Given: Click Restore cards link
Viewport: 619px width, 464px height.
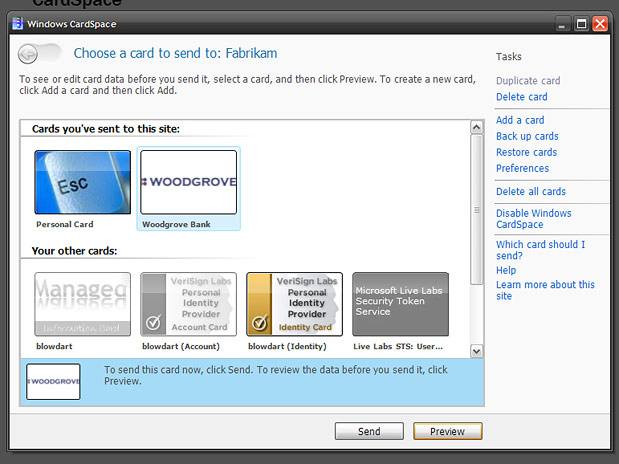Looking at the screenshot, I should click(526, 152).
